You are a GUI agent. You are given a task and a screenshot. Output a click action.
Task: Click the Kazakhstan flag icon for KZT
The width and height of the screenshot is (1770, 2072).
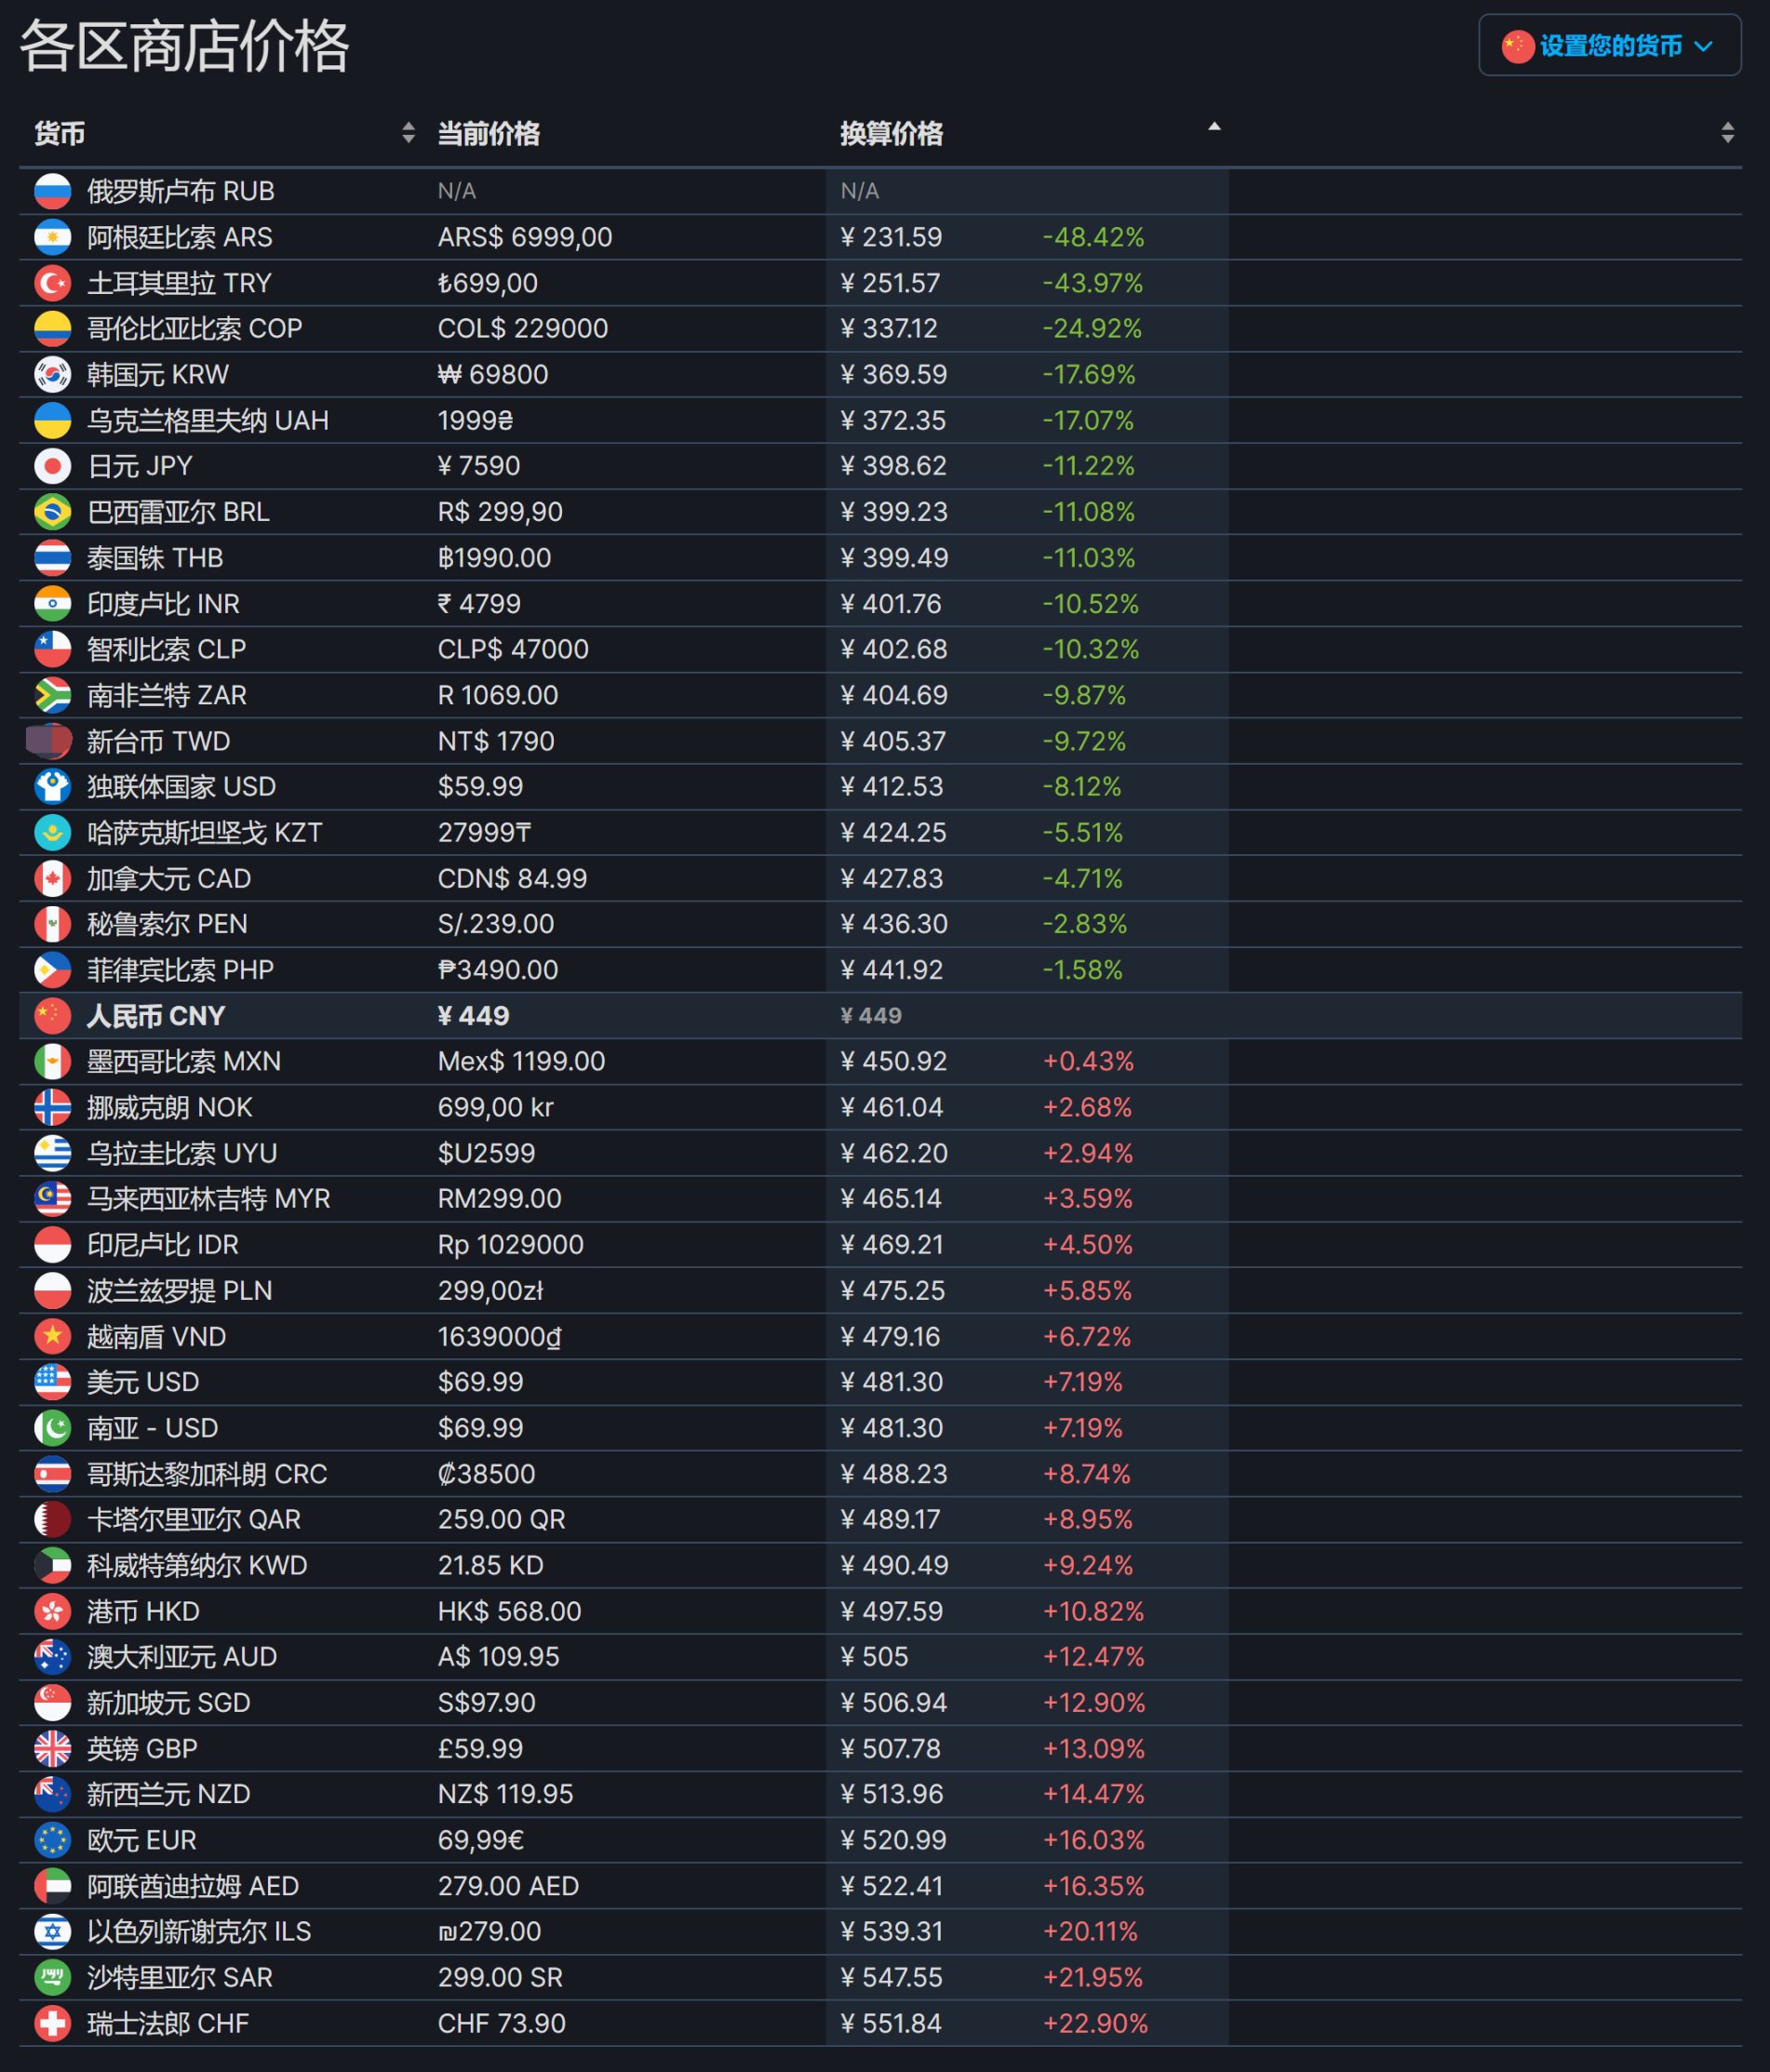[x=52, y=833]
